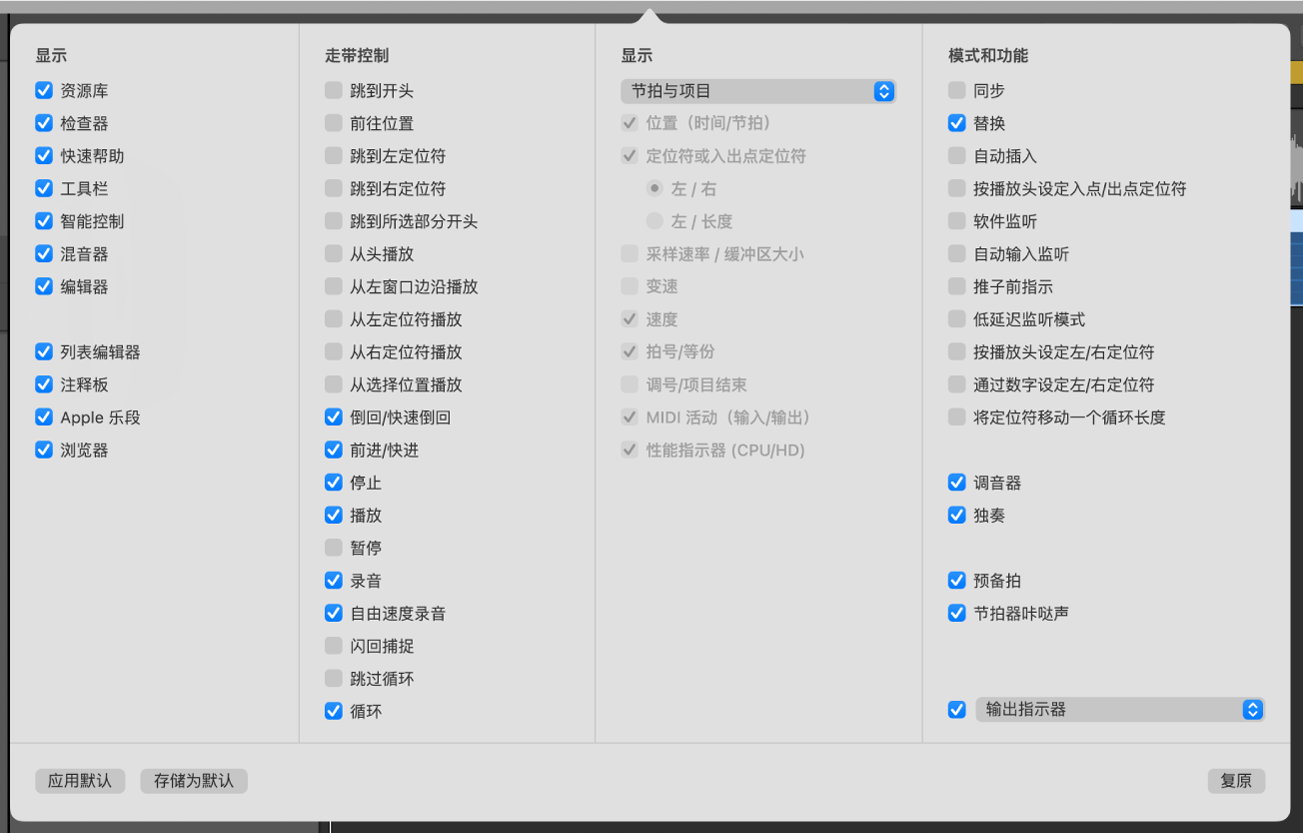Disable the 循环 checkbox
The image size is (1303, 833).
pos(333,711)
